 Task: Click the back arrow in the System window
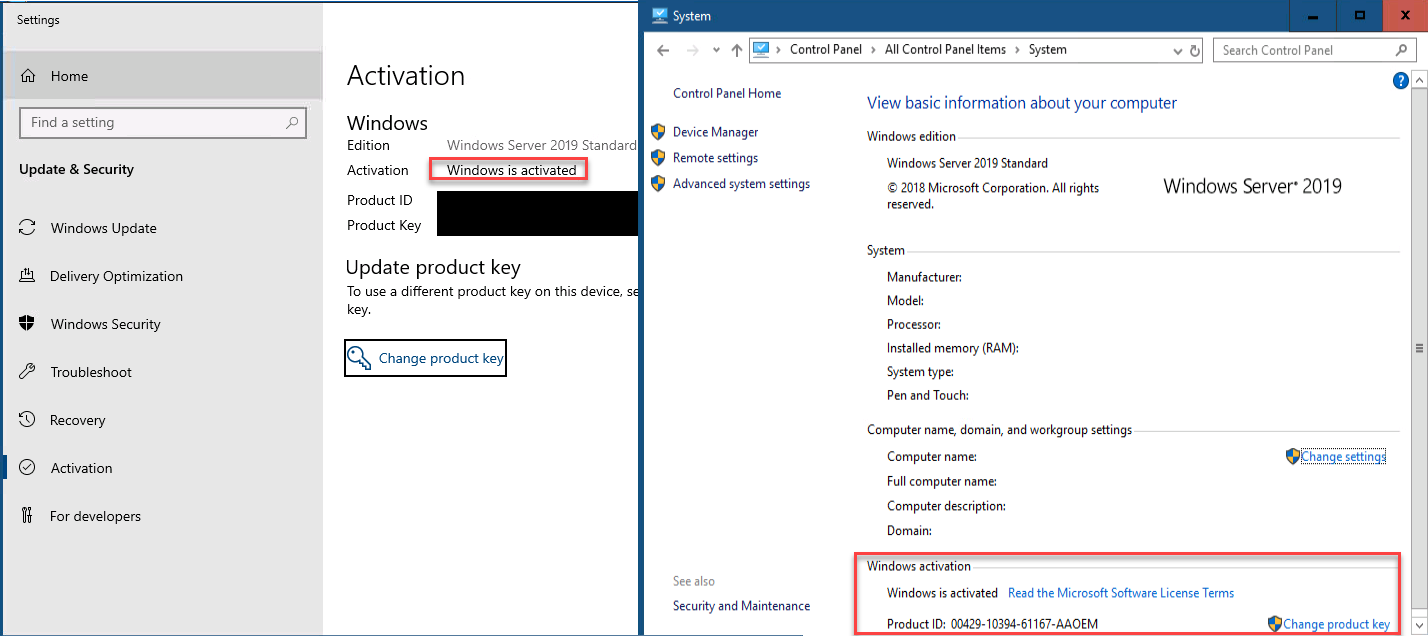[663, 50]
